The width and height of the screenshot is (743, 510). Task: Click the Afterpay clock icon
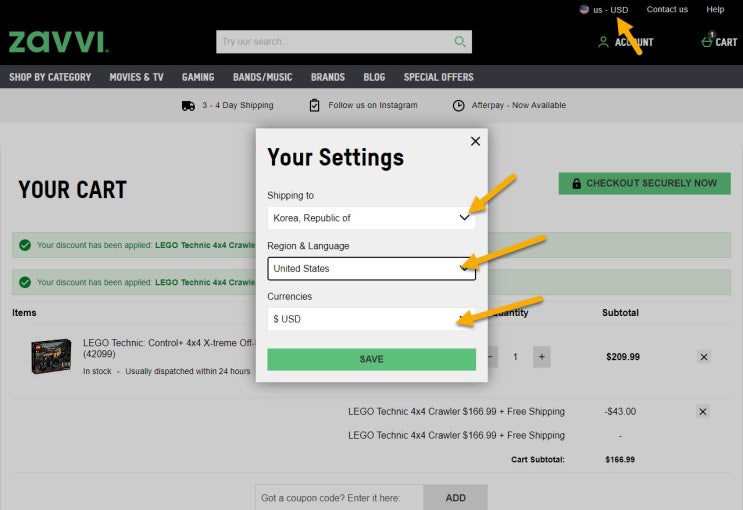459,106
